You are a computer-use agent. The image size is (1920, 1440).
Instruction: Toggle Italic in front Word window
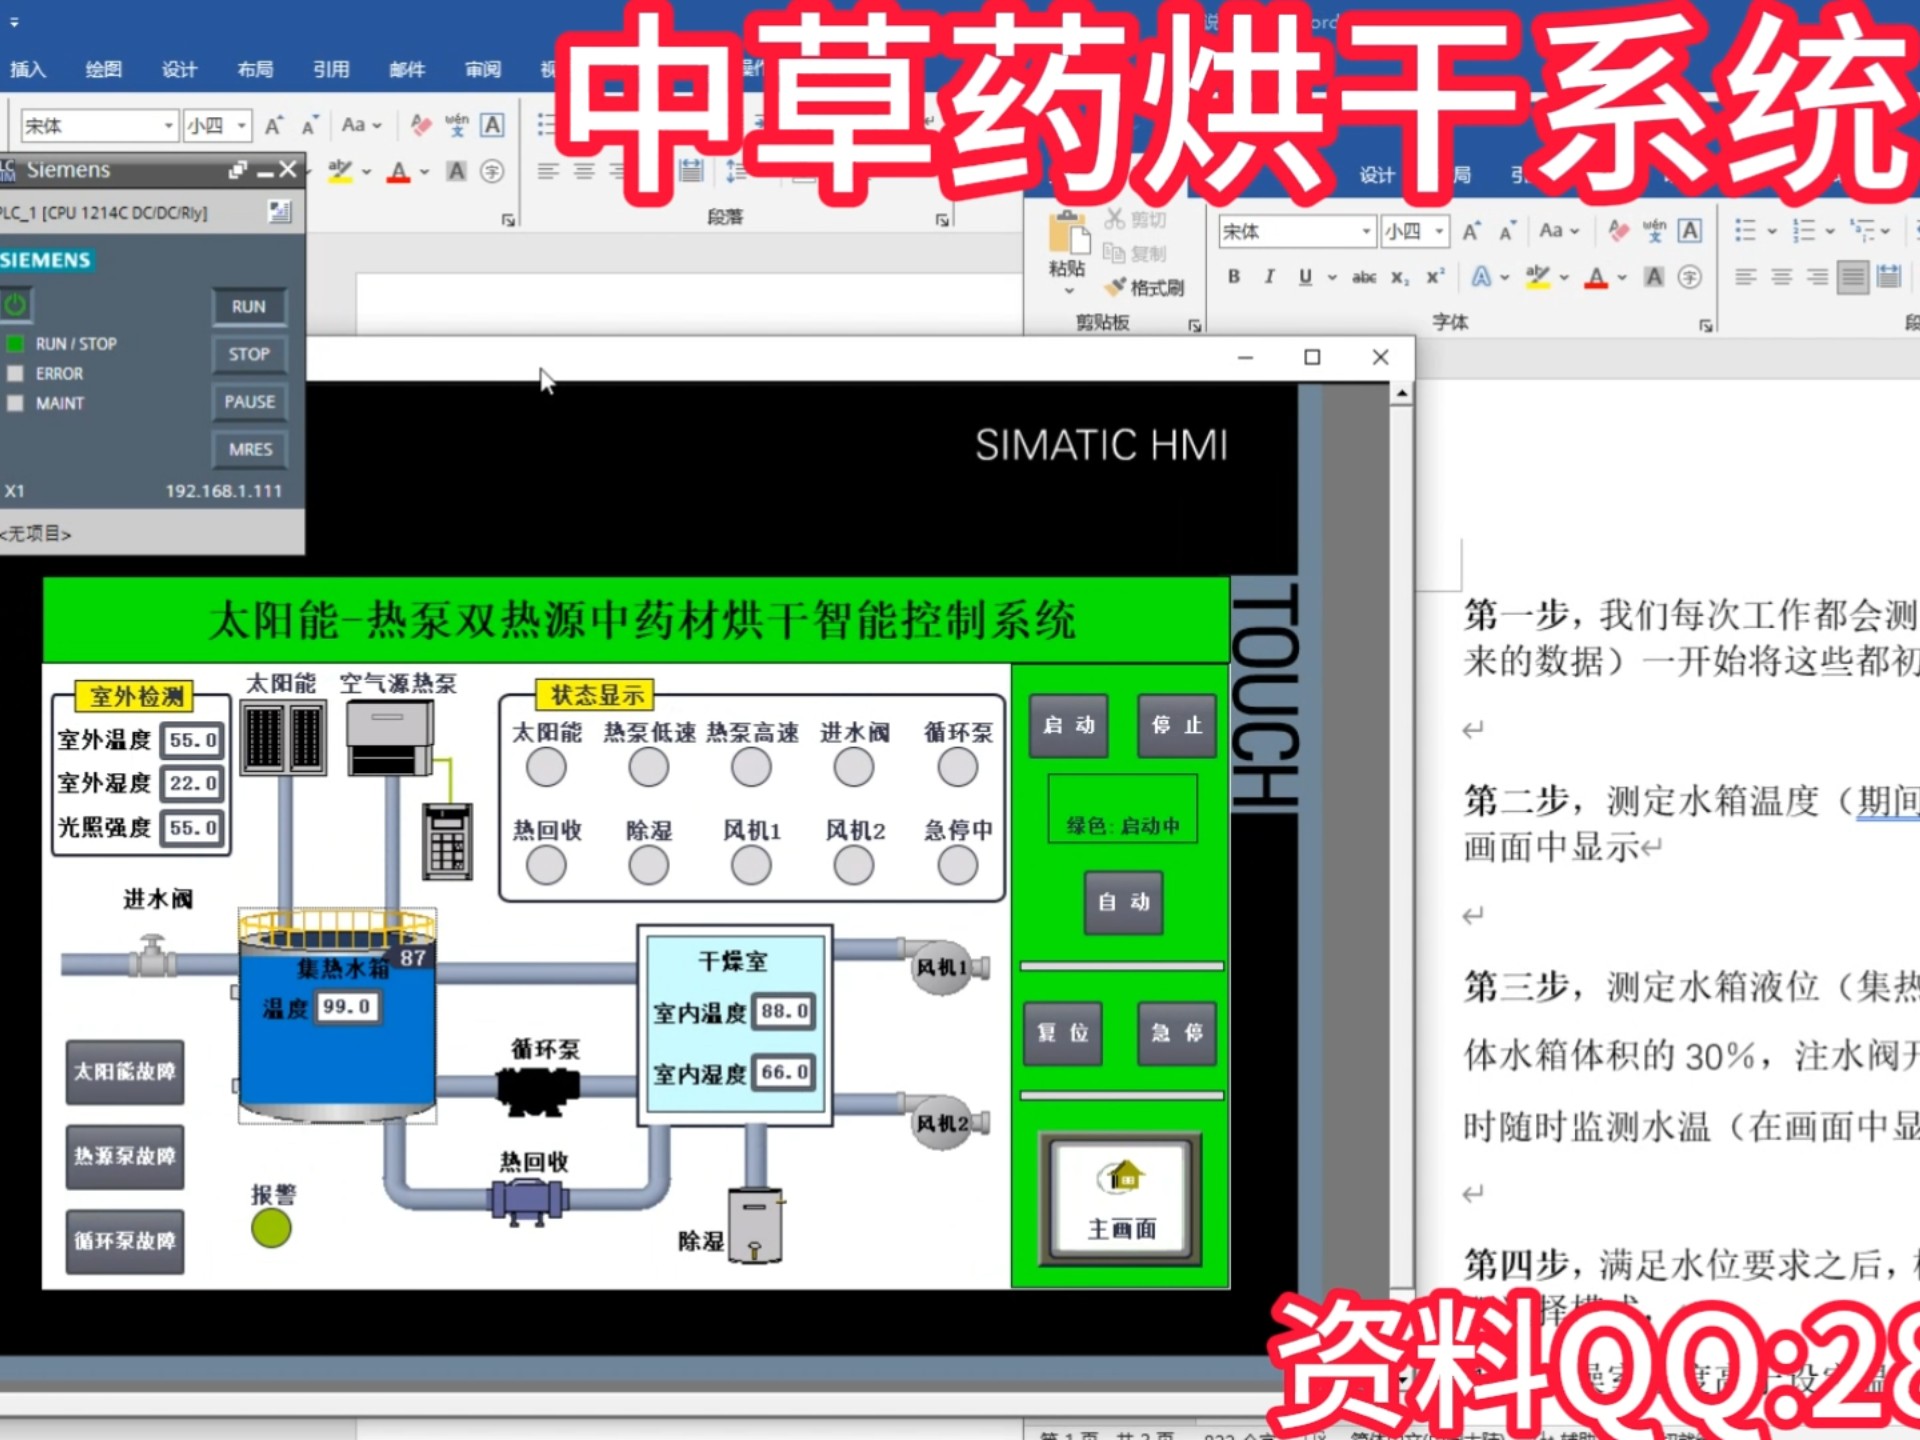coord(1269,277)
